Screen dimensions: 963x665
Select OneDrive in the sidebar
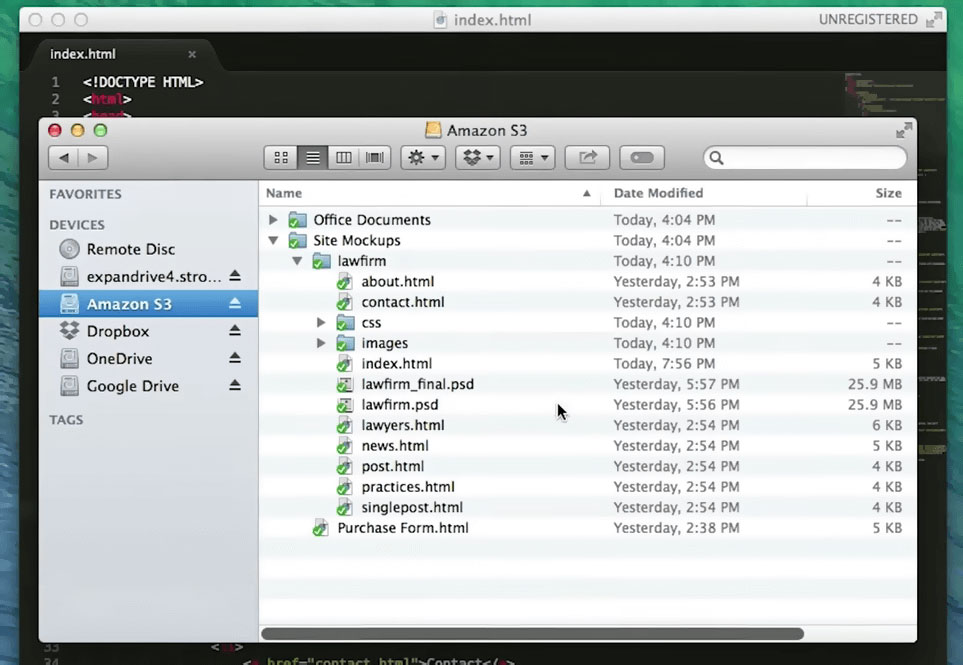(x=119, y=359)
